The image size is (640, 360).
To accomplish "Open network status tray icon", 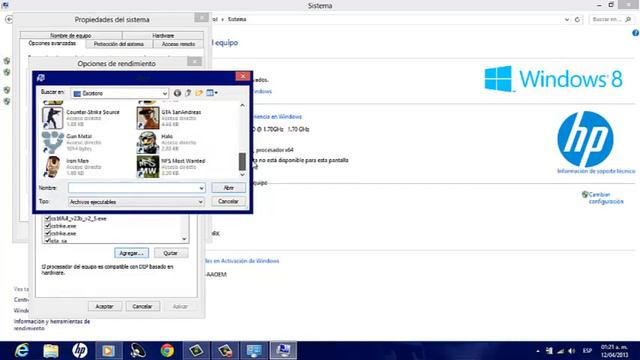I will [x=560, y=351].
